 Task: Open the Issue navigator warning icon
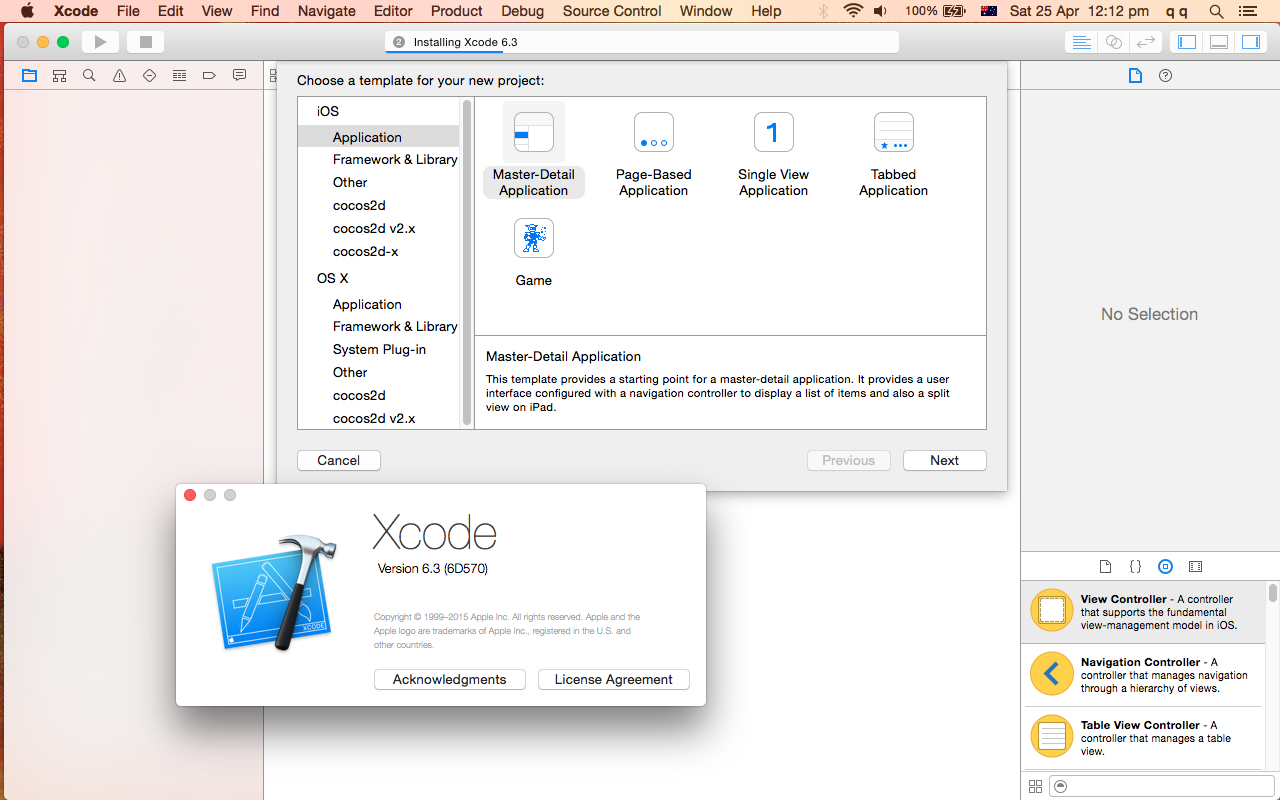[119, 76]
